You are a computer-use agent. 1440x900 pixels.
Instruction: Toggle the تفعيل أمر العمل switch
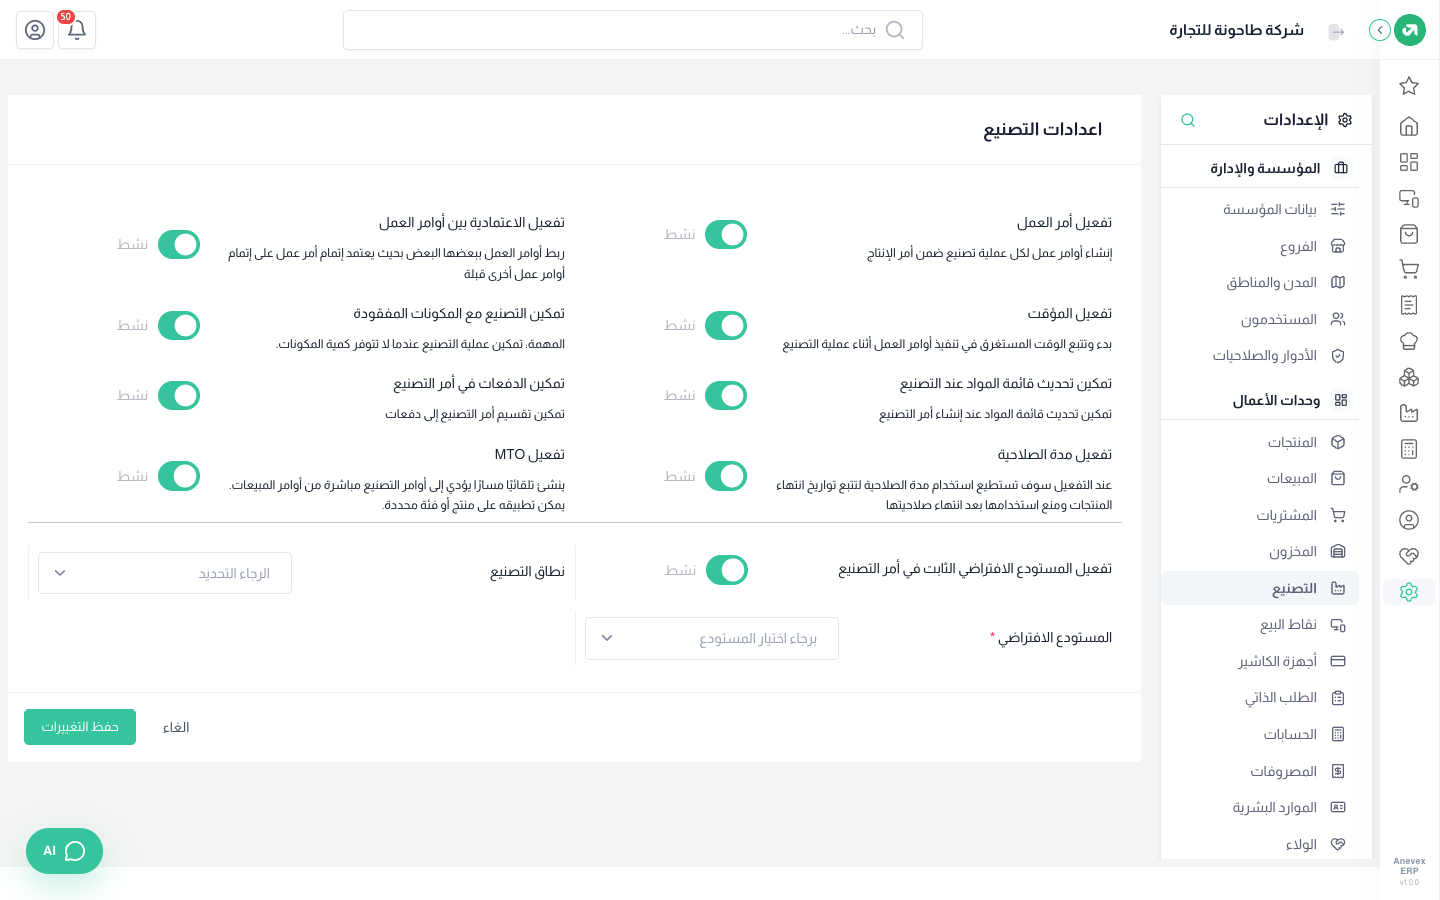726,234
